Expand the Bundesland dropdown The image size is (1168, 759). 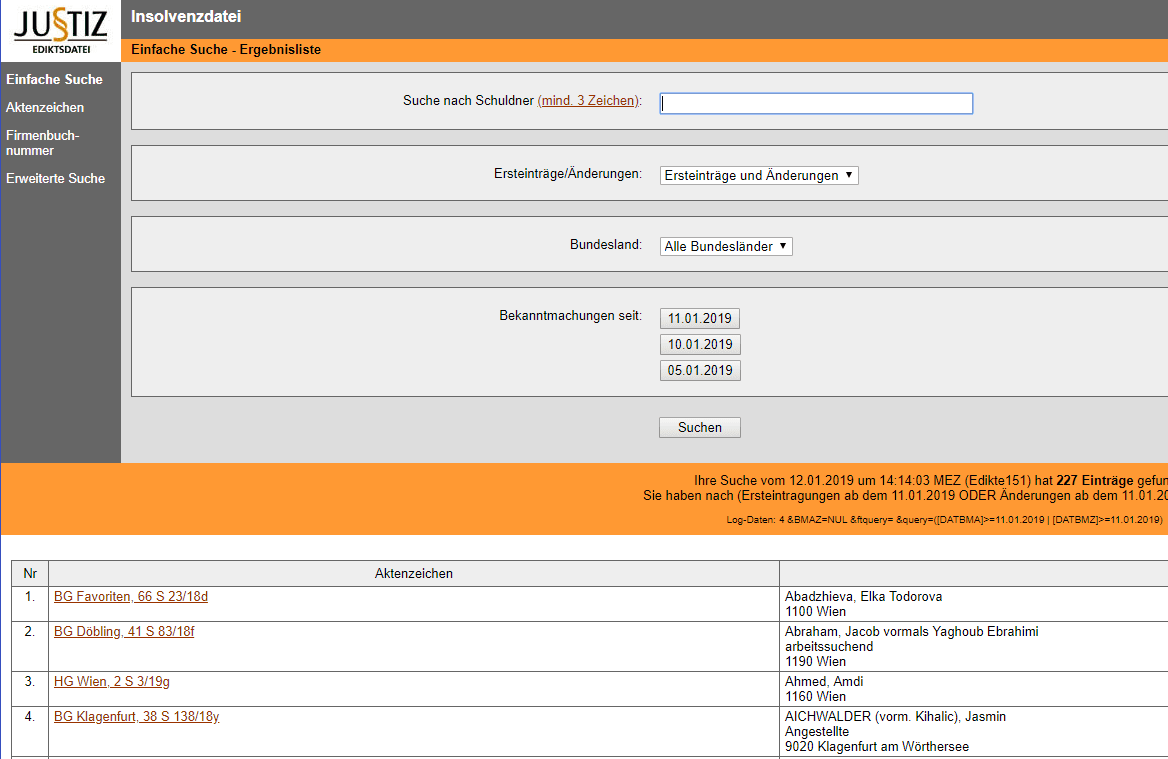[726, 246]
